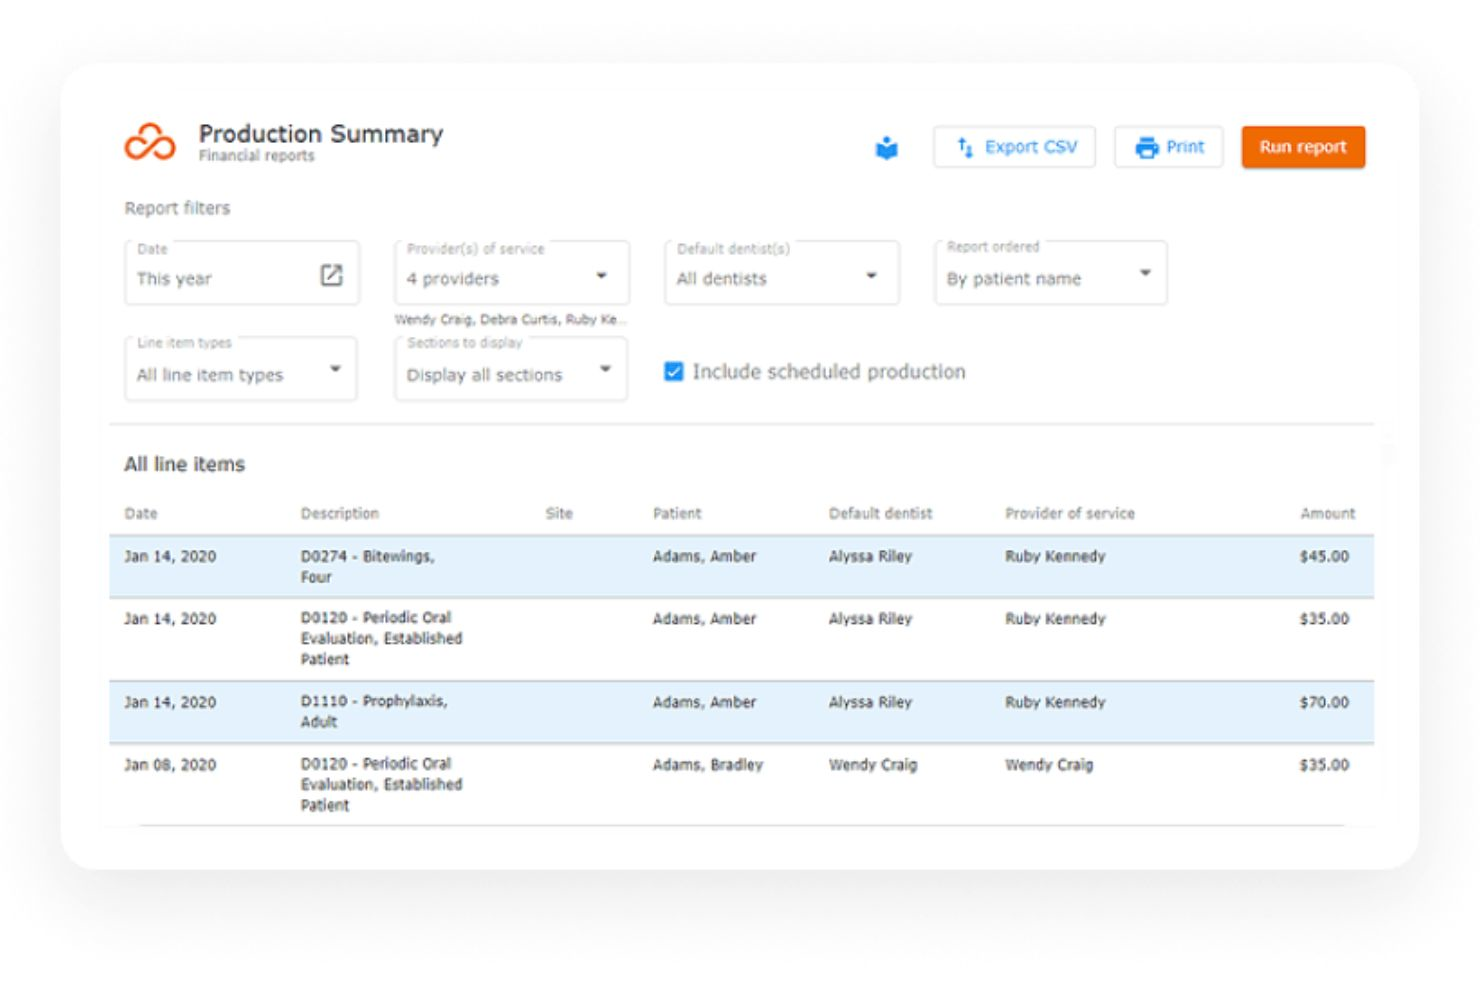1480x987 pixels.
Task: Select the D0274 - Bitewings, Four row
Action: [741, 566]
